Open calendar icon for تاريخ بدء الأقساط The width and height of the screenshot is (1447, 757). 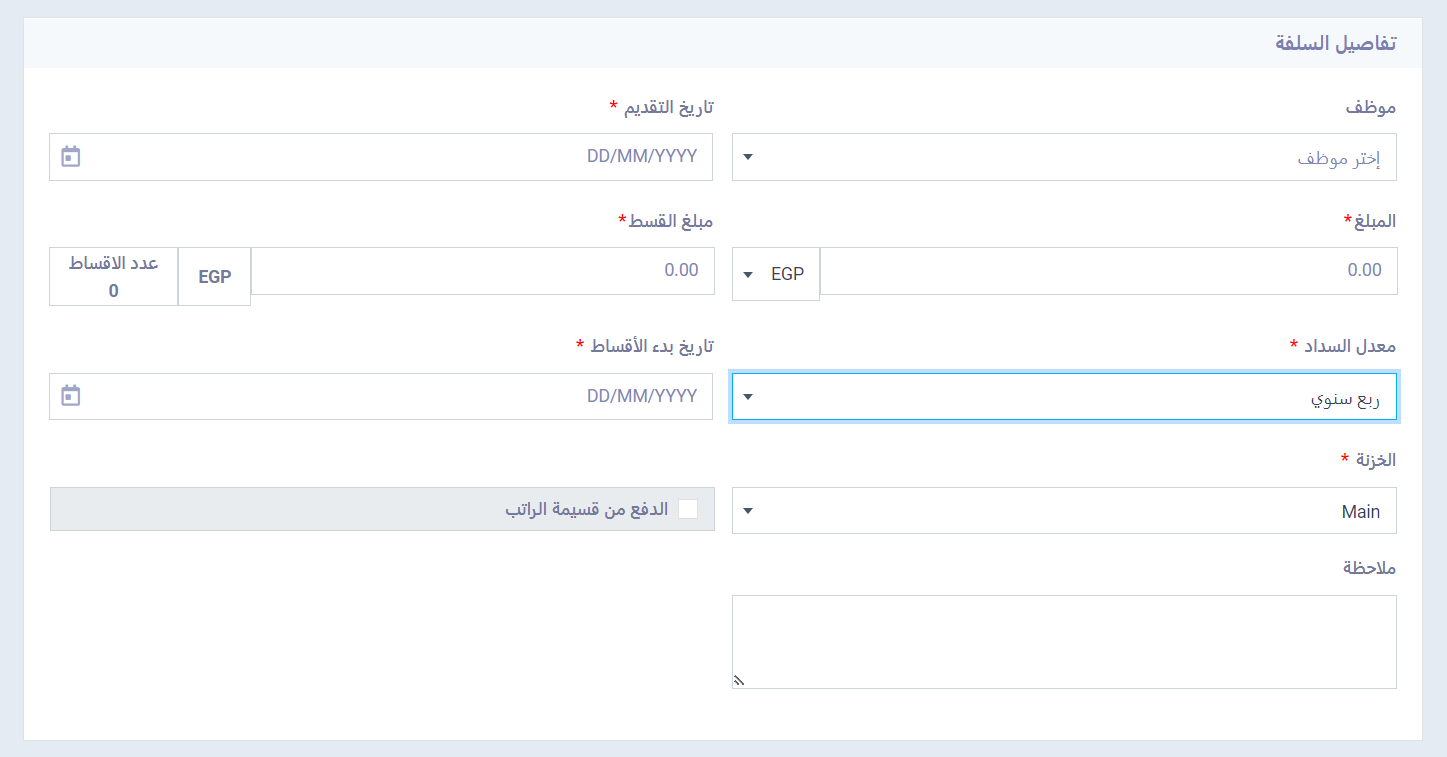[x=70, y=396]
